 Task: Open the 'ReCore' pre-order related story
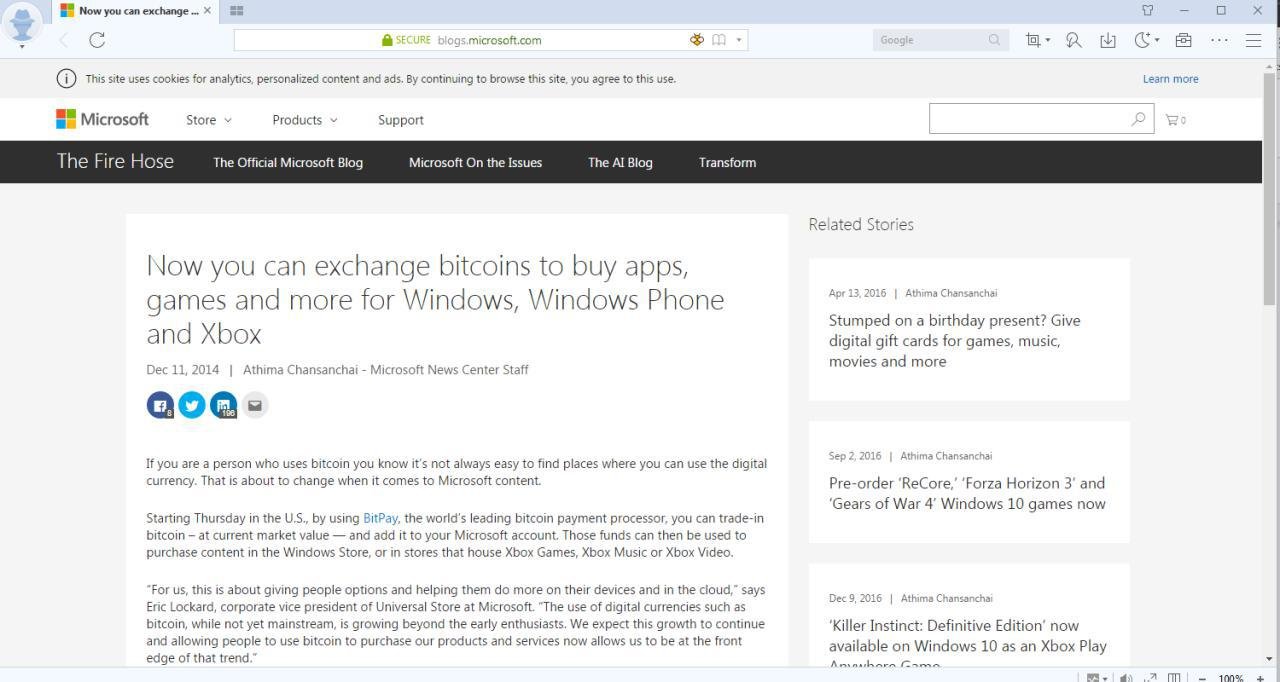(967, 493)
